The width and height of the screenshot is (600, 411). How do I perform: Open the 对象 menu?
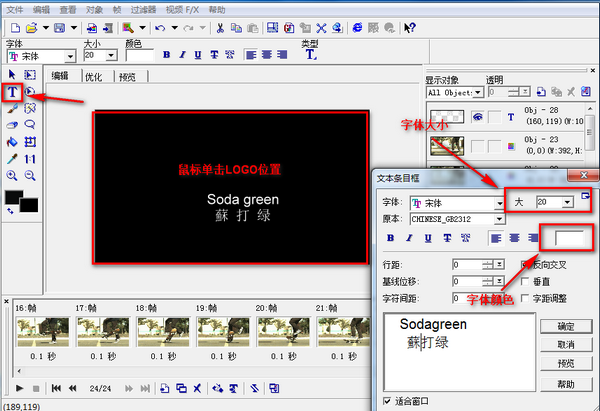pyautogui.click(x=94, y=10)
